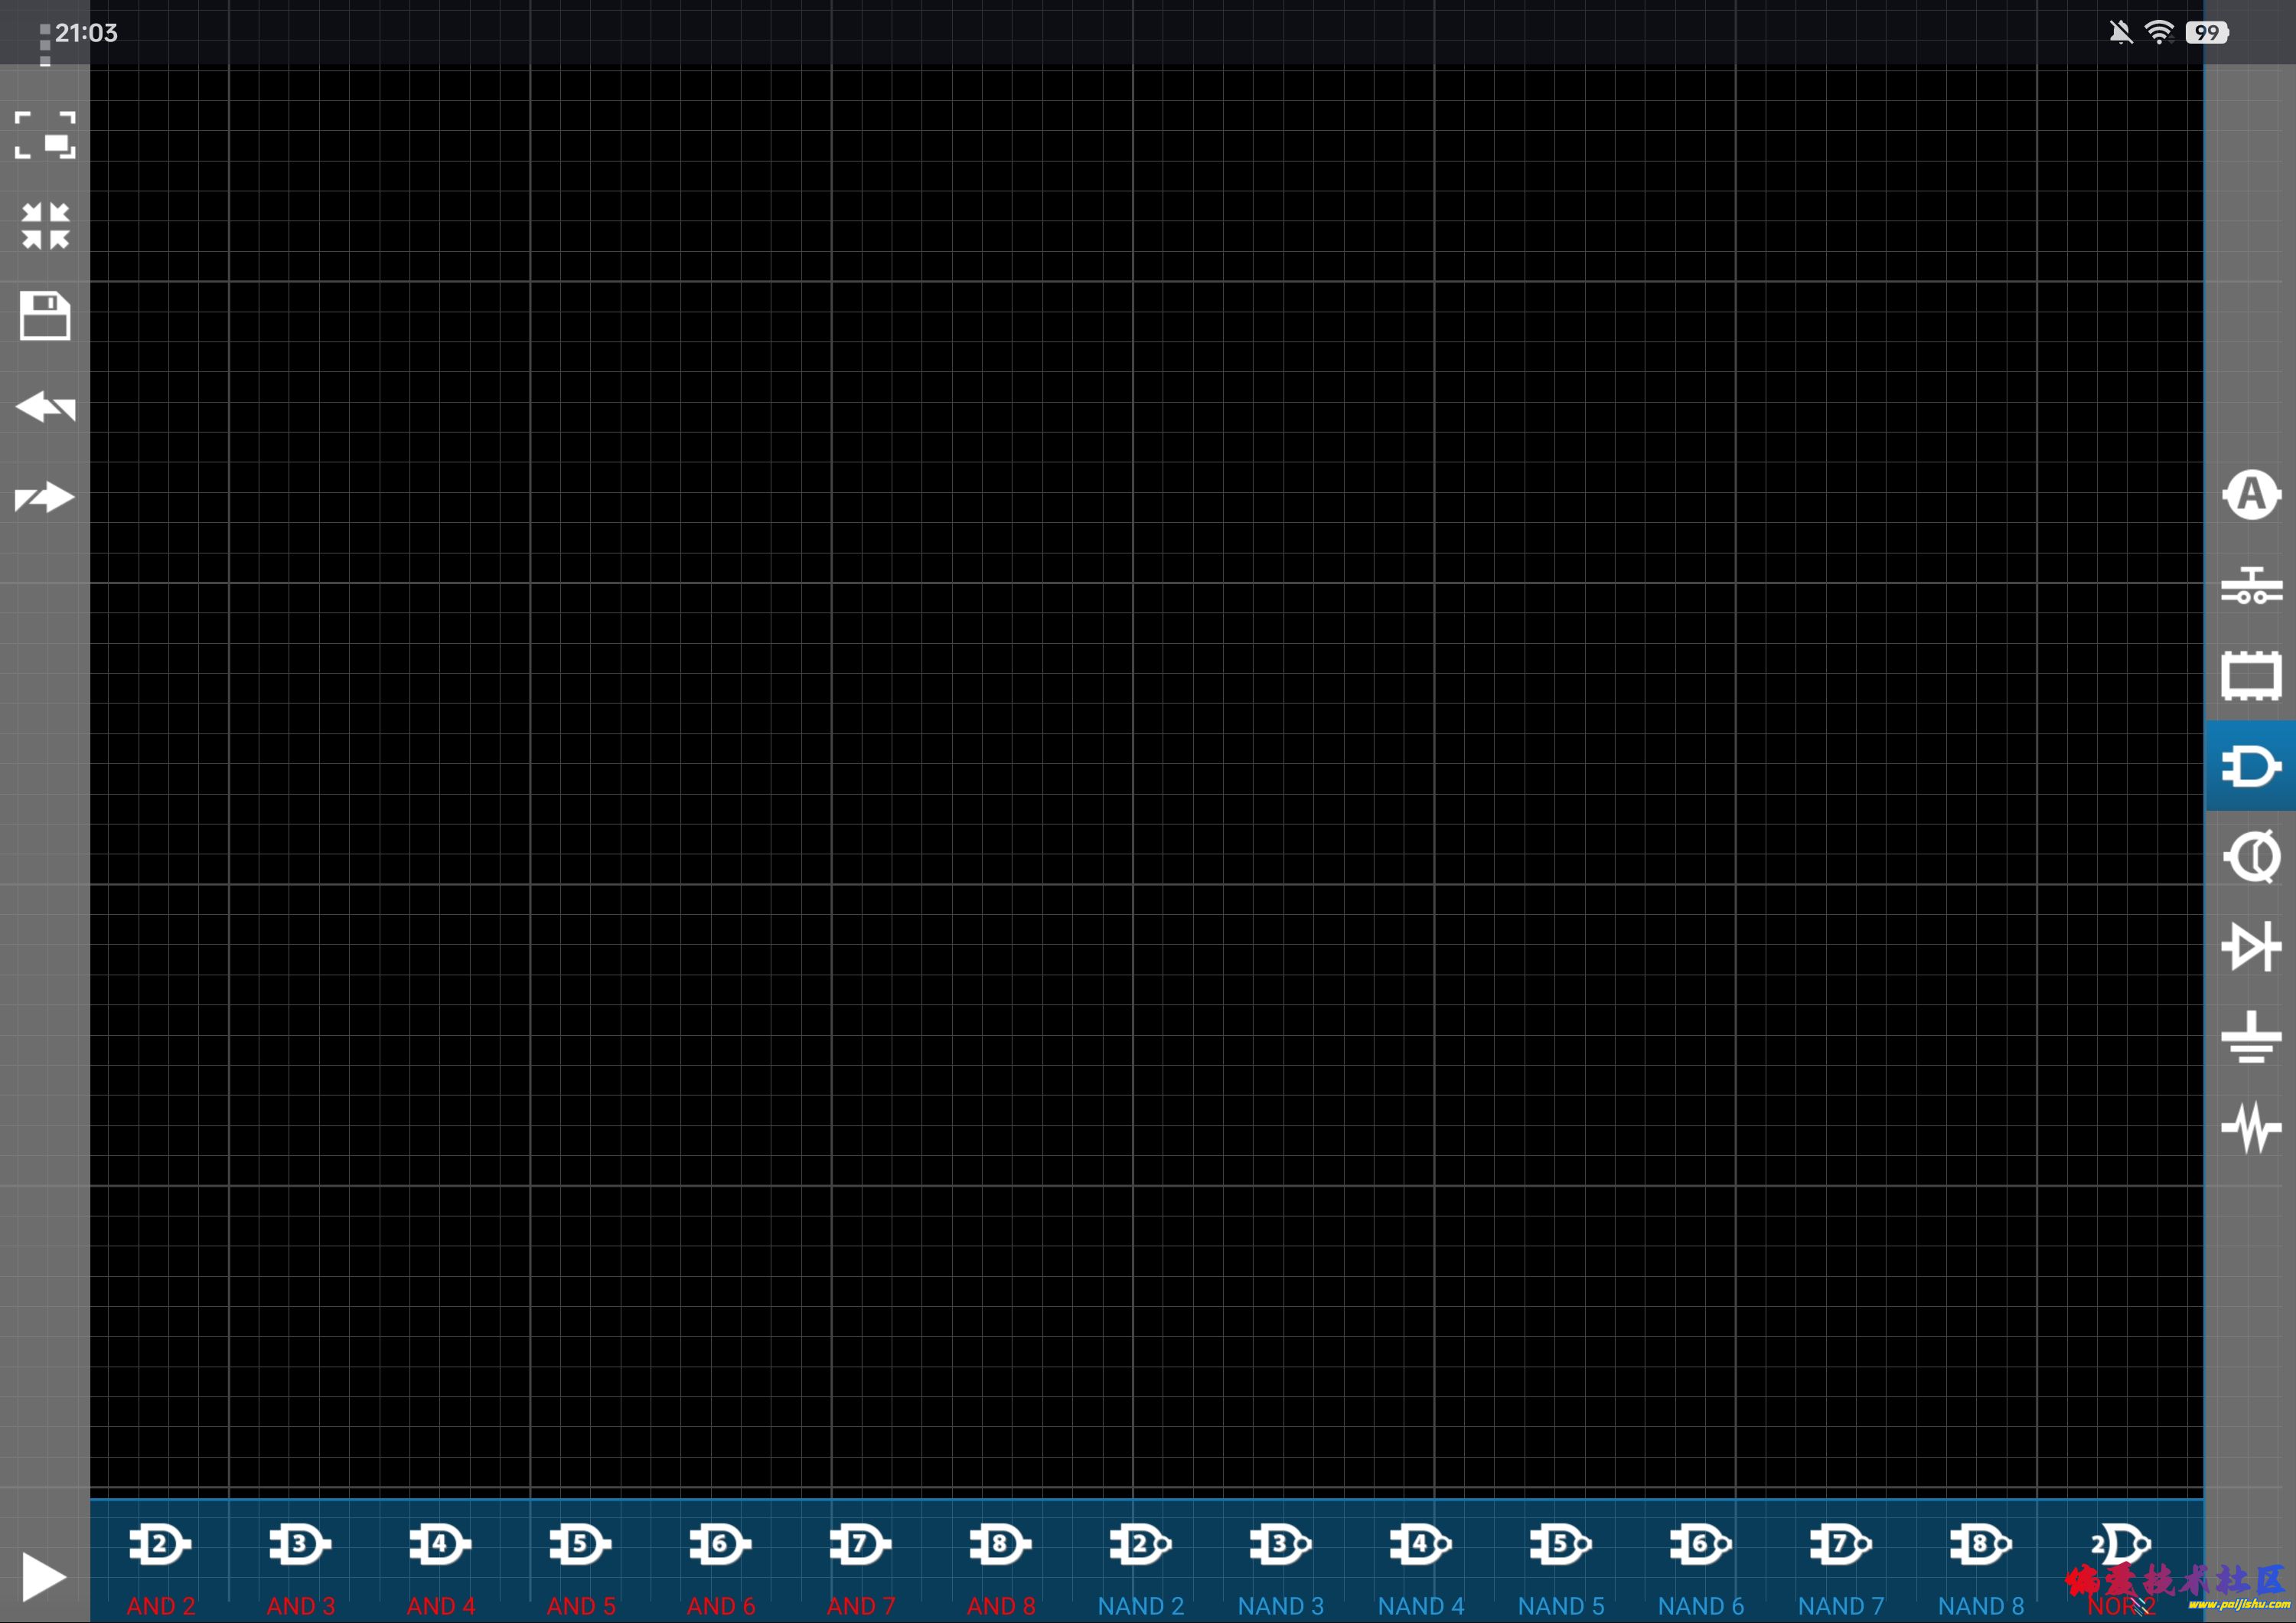Viewport: 2296px width, 1623px height.
Task: Click the fit-to-screen zoom icon
Action: click(x=45, y=135)
